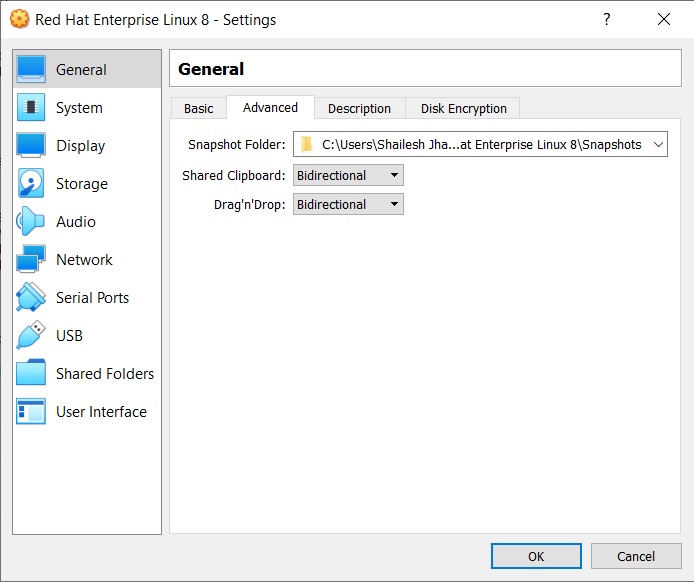Viewport: 694px width, 582px height.
Task: Select the System settings label
Action: pos(79,108)
